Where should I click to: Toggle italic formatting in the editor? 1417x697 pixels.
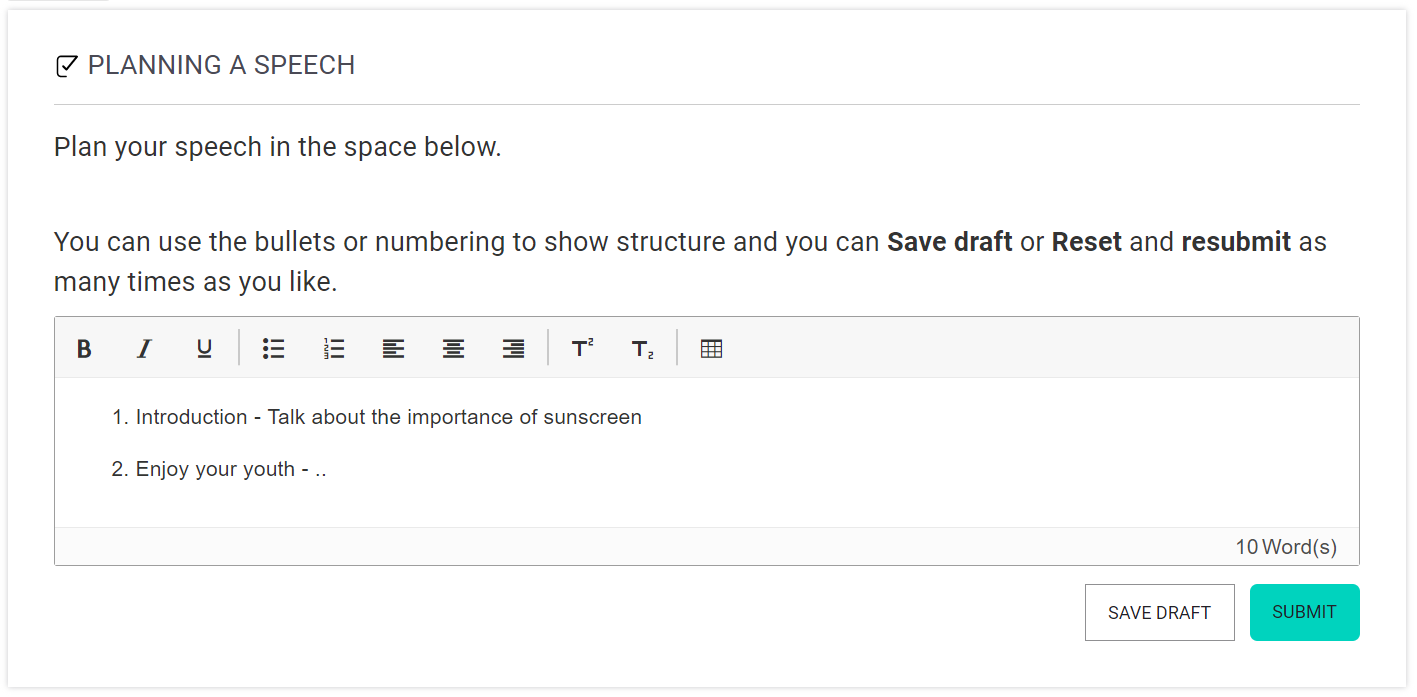143,348
